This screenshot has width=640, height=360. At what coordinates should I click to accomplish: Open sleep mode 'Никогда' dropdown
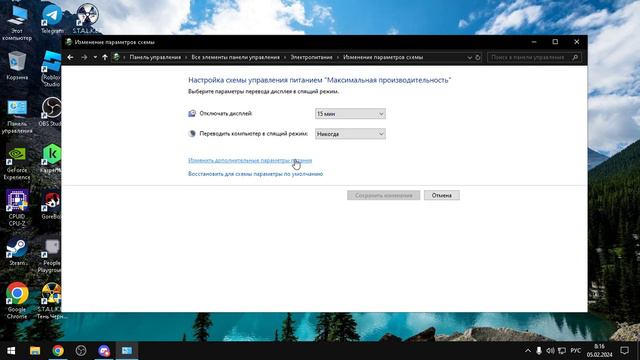350,134
